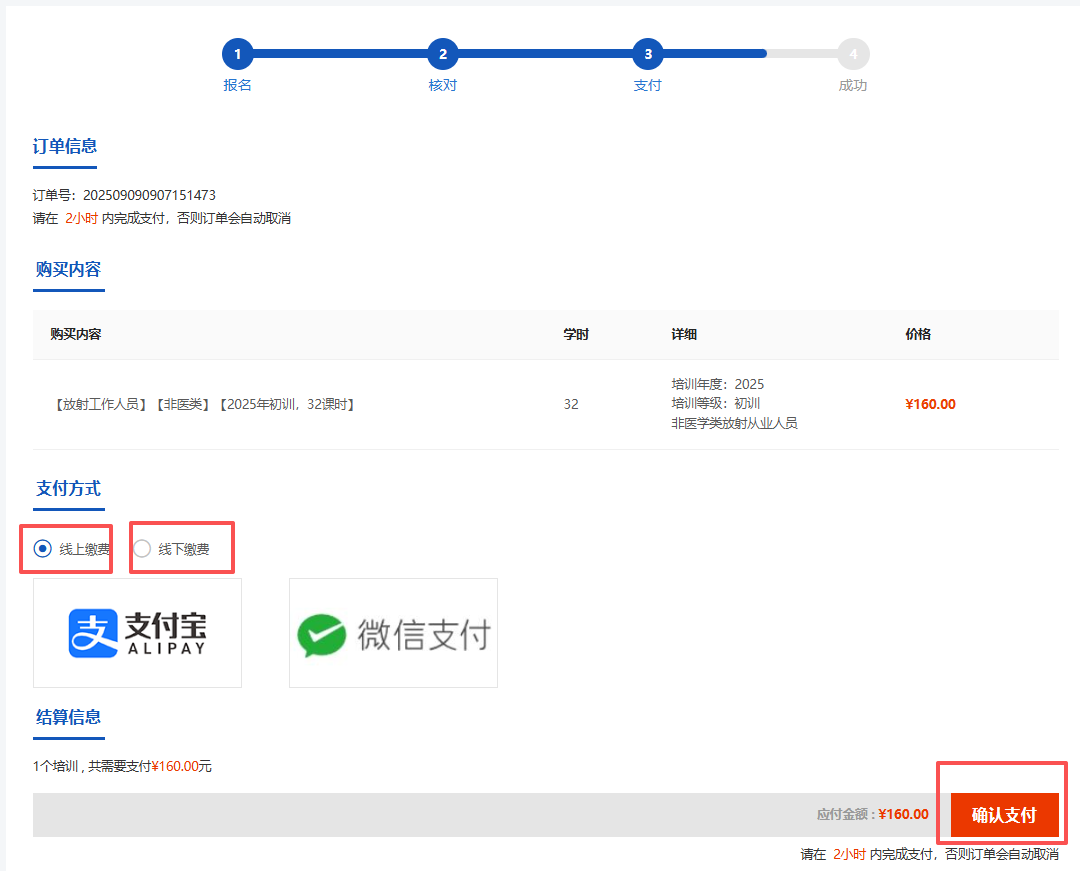This screenshot has width=1080, height=871.
Task: Click the ¥160.00 price in the table row
Action: (930, 405)
